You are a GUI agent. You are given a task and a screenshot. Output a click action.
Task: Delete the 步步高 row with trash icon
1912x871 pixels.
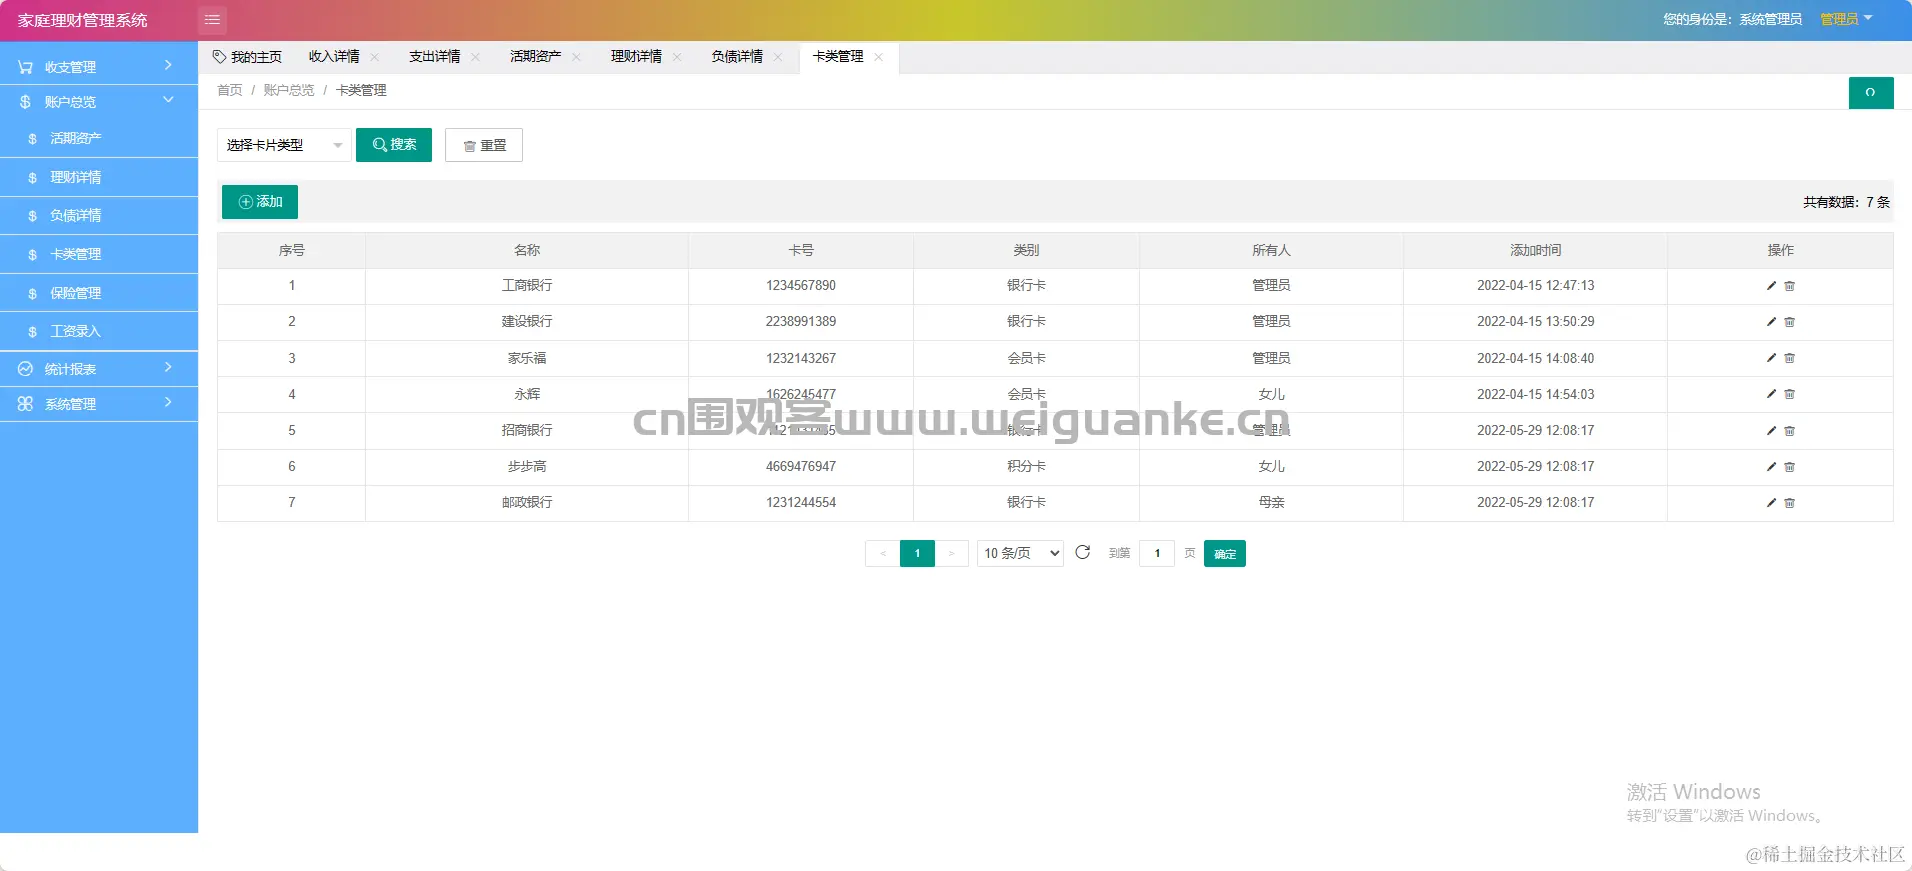tap(1790, 467)
